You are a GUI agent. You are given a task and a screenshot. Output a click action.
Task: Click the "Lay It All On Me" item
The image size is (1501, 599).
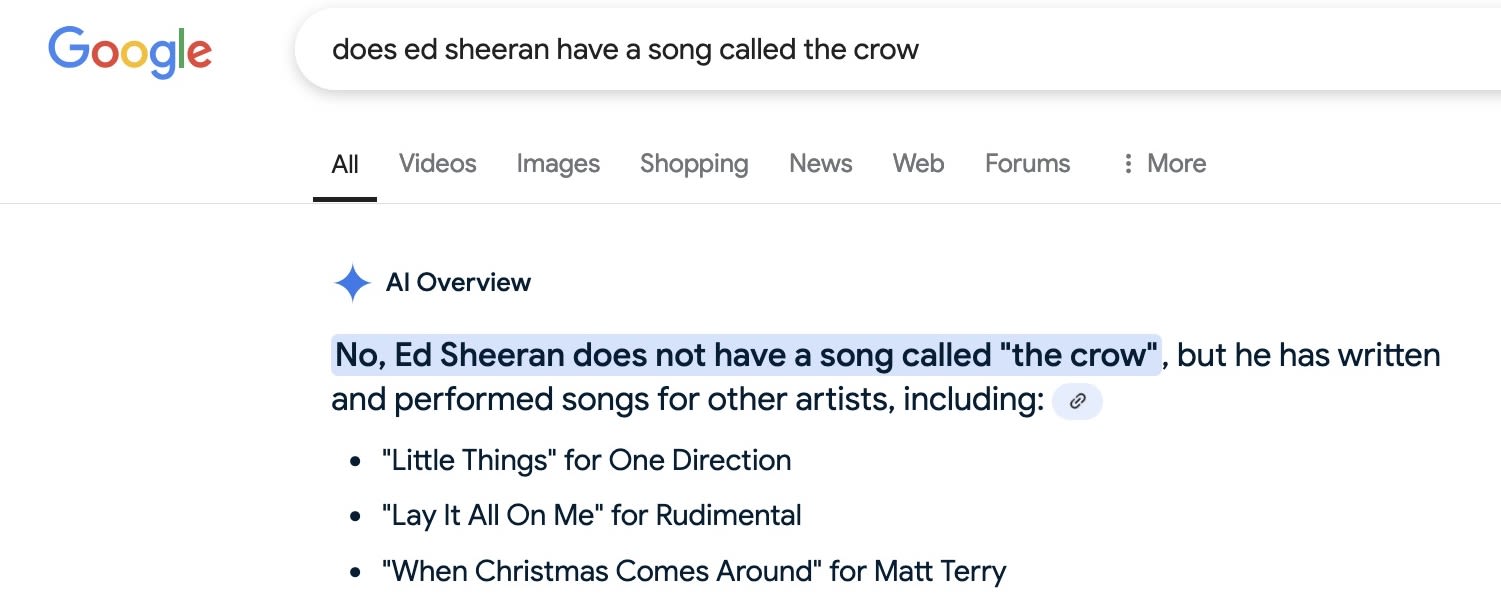tap(592, 516)
